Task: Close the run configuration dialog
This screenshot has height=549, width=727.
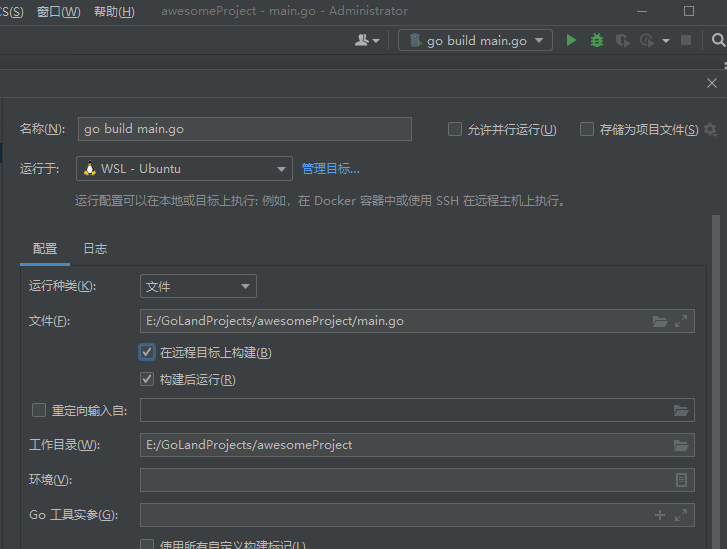Action: coord(712,83)
